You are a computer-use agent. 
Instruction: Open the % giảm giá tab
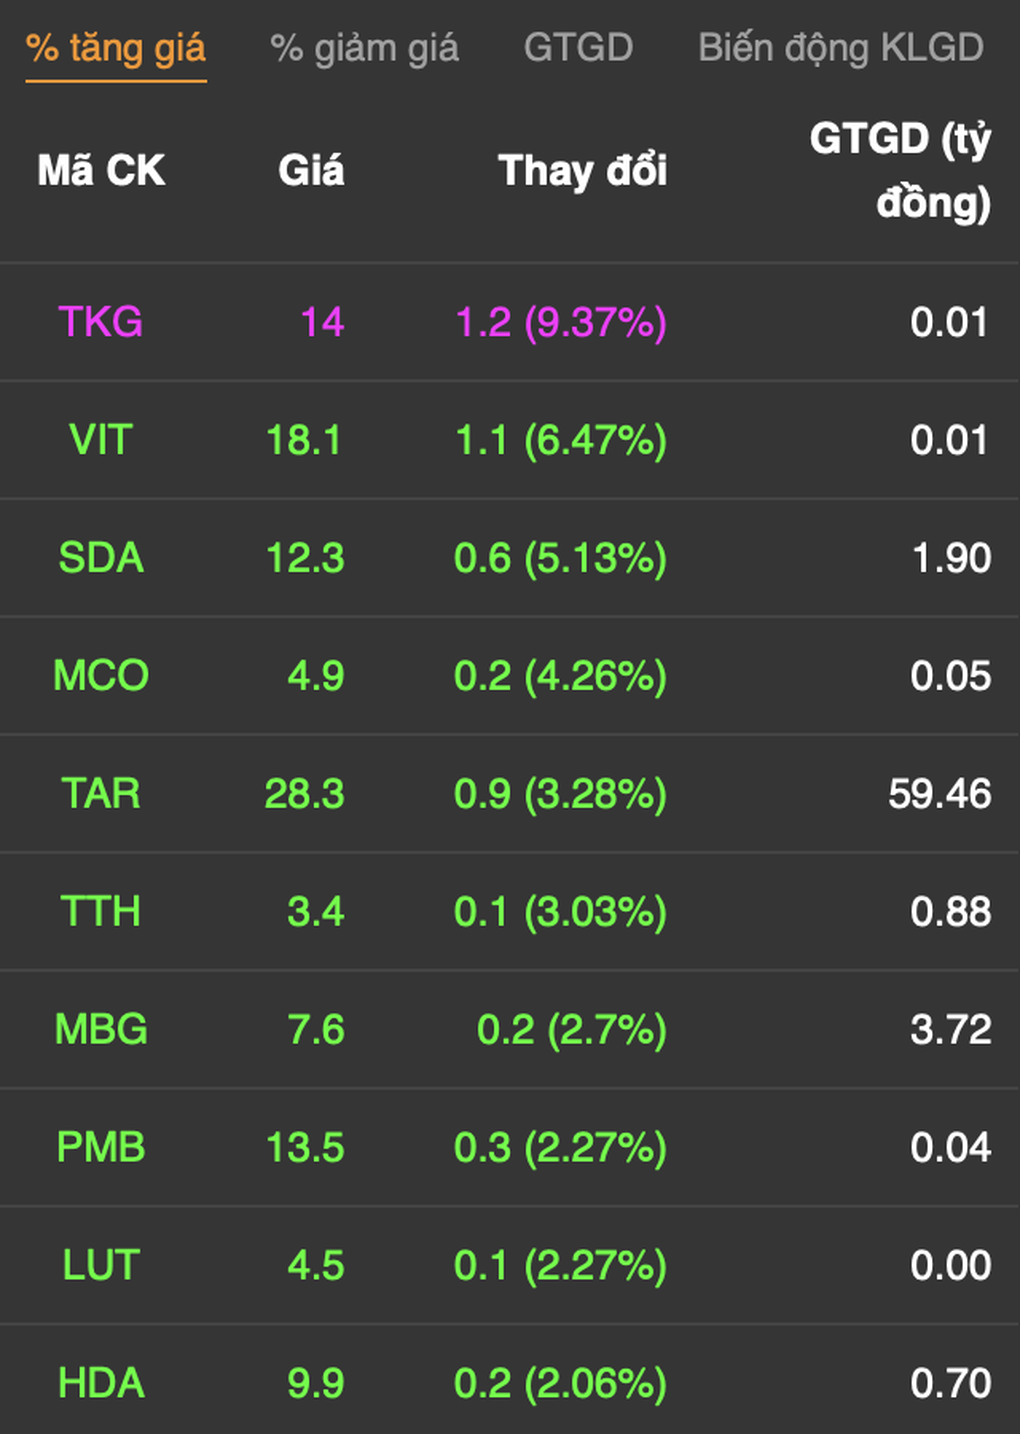pos(364,49)
